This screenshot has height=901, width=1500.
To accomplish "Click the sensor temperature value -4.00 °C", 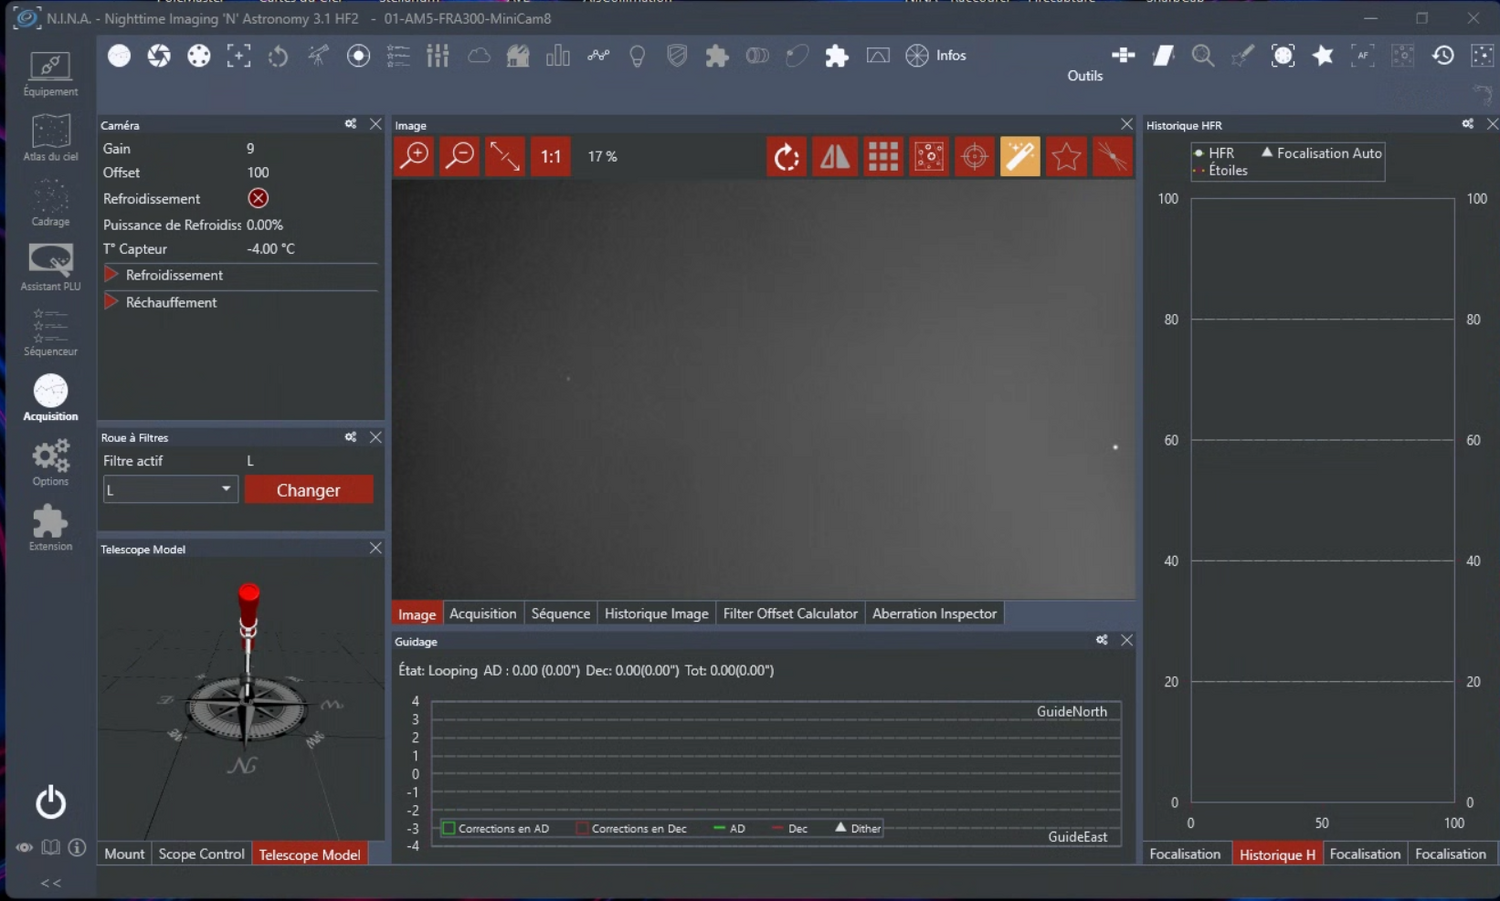I will tap(271, 249).
